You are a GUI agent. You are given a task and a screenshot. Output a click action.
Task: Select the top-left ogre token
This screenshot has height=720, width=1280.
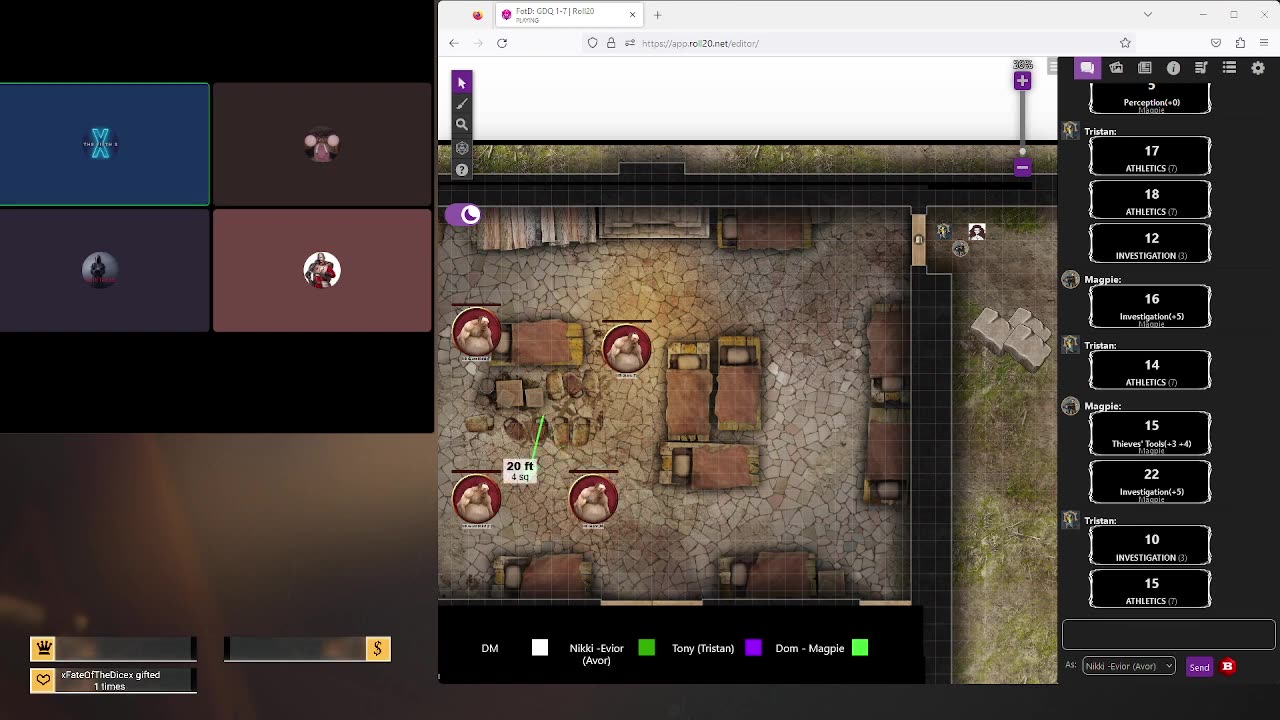pyautogui.click(x=477, y=333)
